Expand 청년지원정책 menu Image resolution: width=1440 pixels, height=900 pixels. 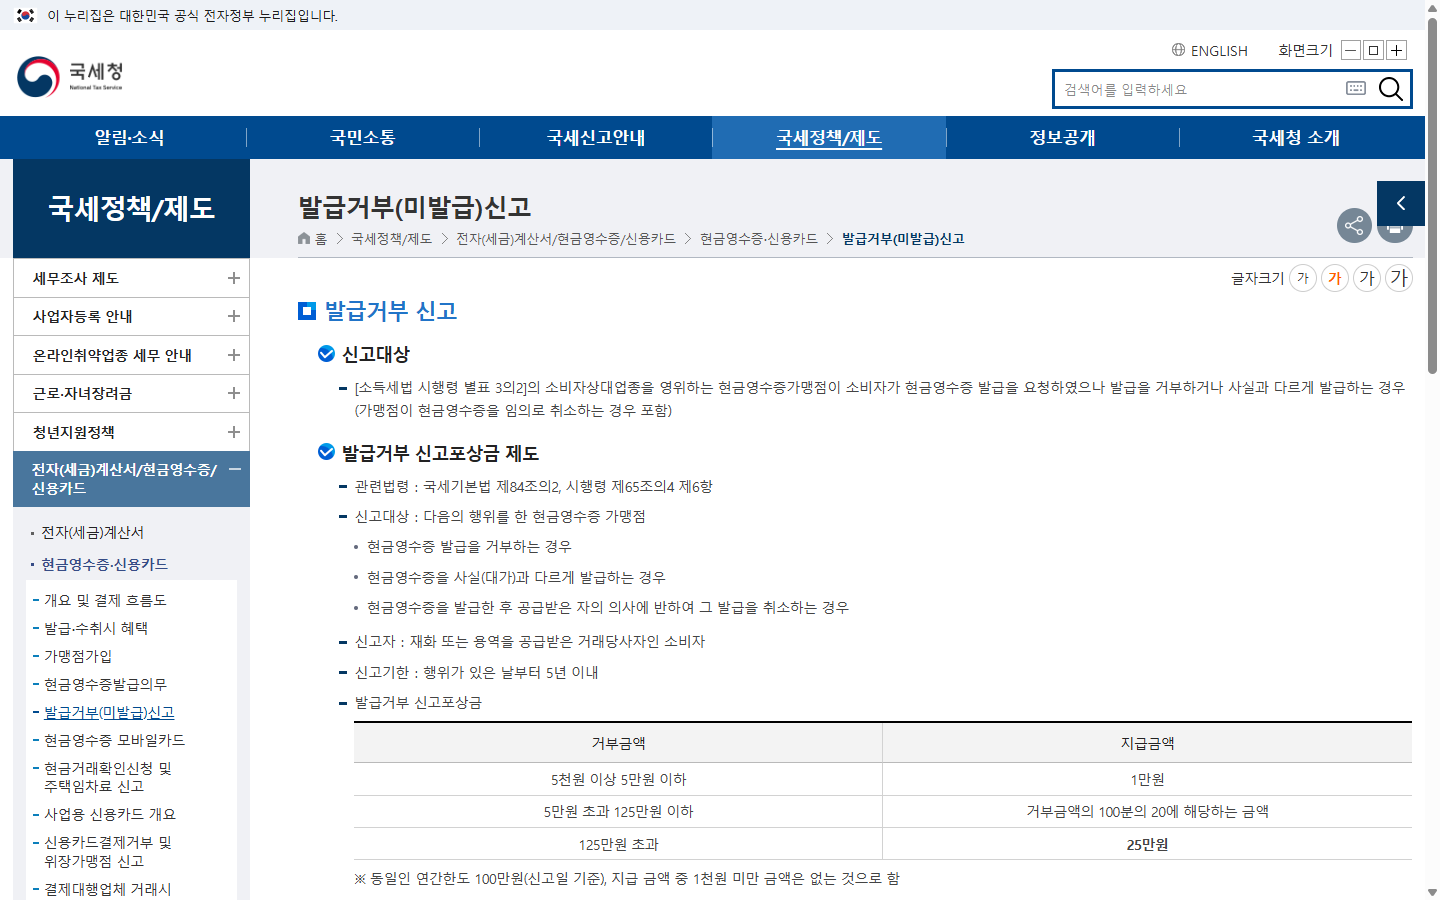[x=131, y=432]
